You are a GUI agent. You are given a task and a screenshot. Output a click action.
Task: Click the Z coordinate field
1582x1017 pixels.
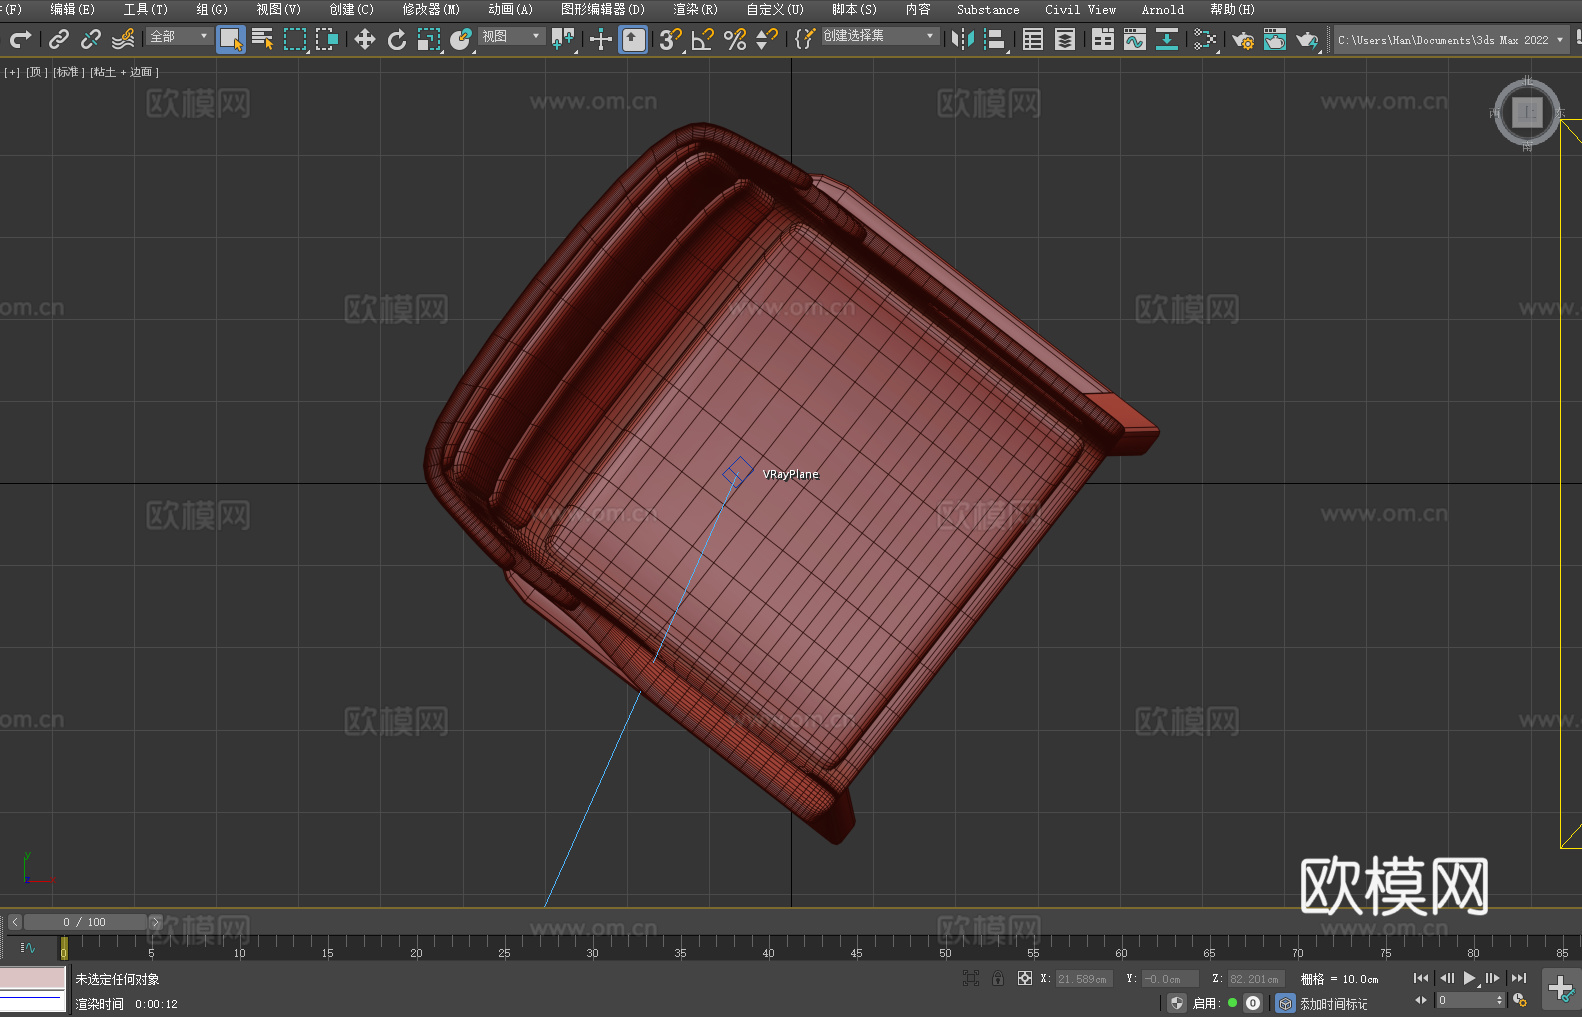(1254, 979)
